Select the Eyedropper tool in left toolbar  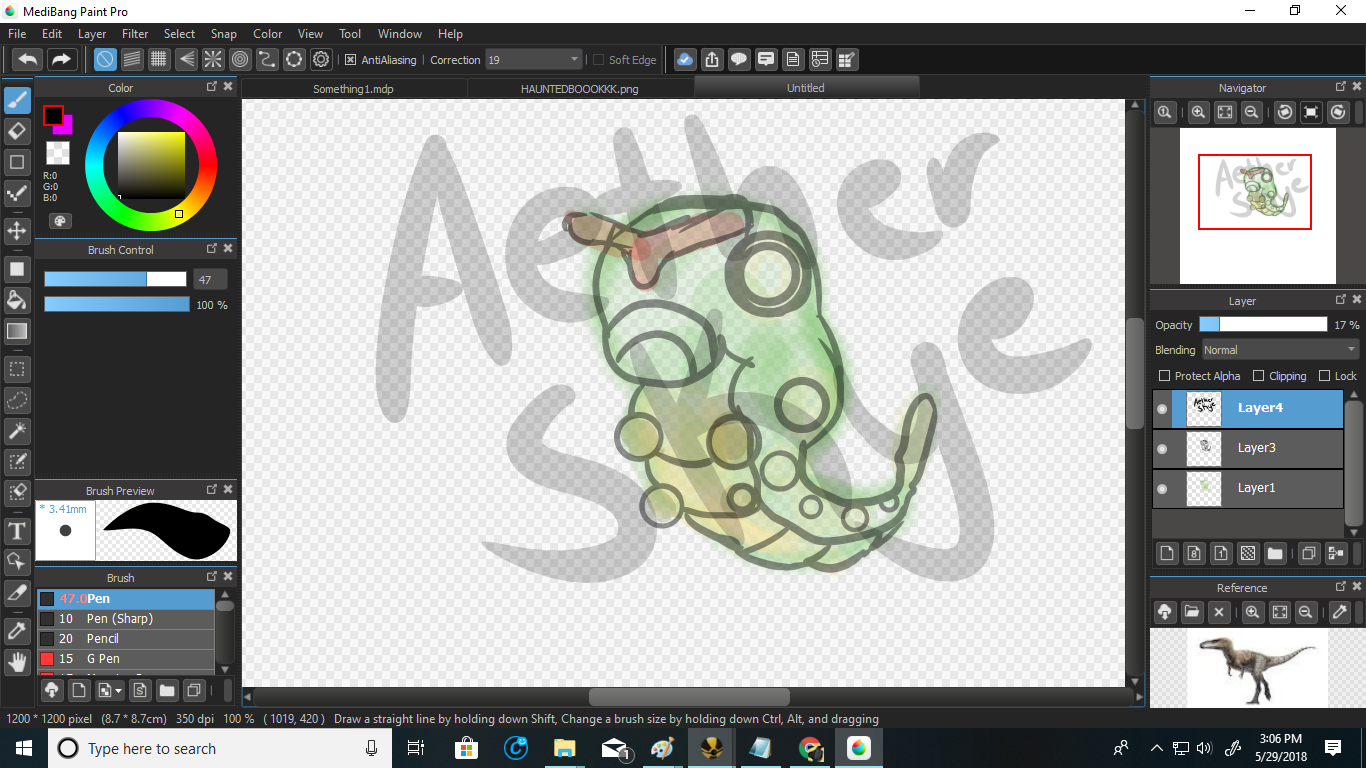click(x=17, y=630)
